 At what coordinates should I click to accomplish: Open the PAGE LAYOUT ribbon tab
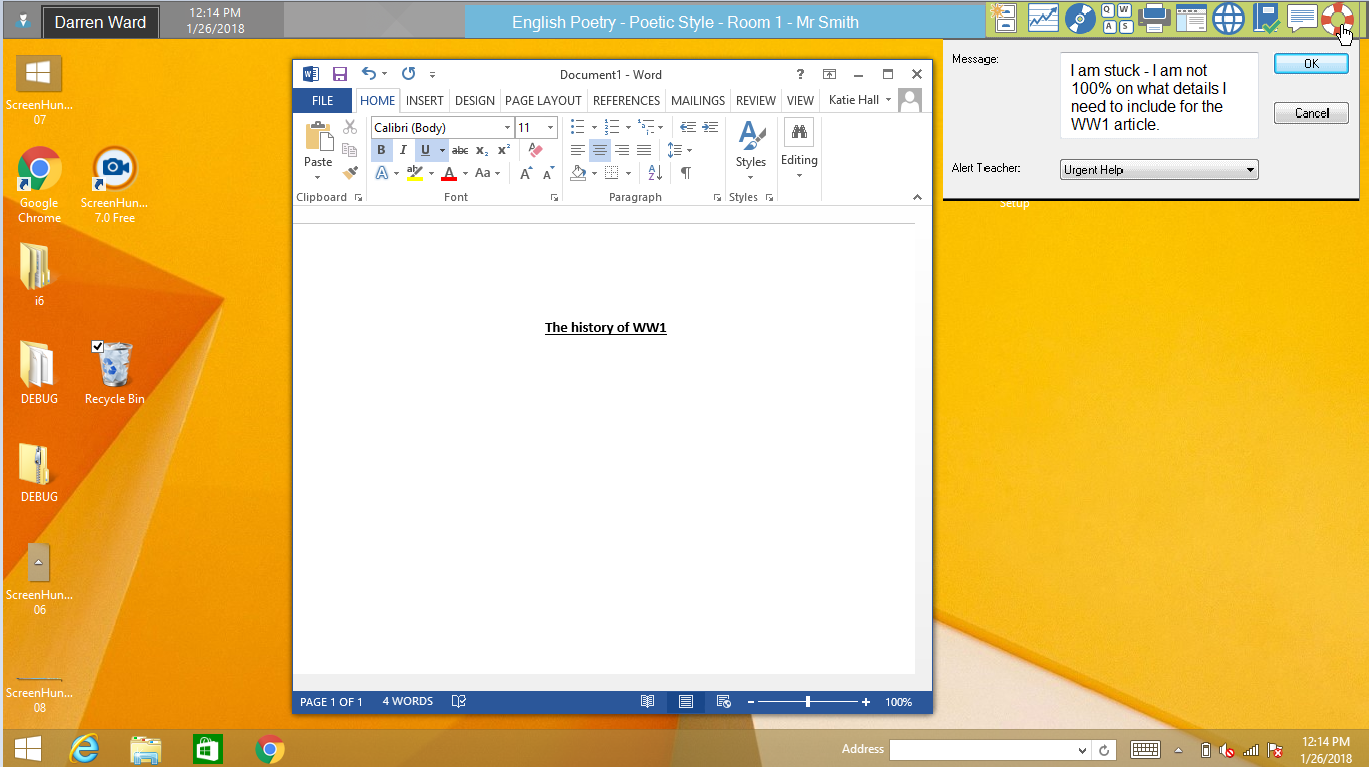tap(543, 101)
